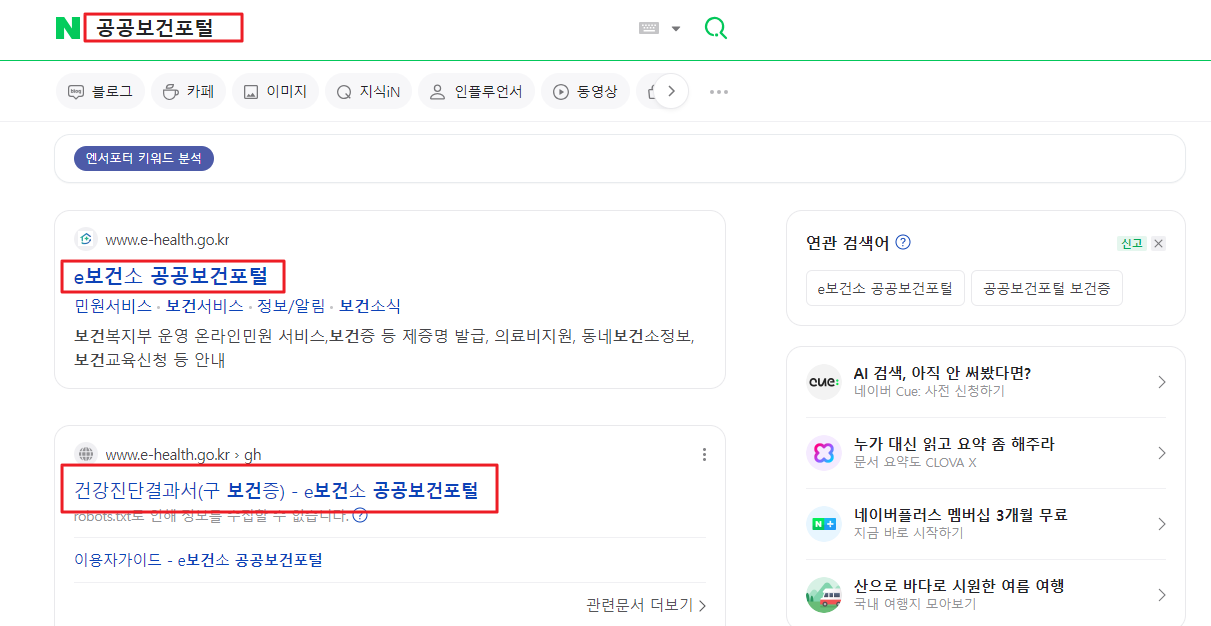Open www.e-health.go.kr URL in first result
The height and width of the screenshot is (626, 1211).
click(x=167, y=240)
